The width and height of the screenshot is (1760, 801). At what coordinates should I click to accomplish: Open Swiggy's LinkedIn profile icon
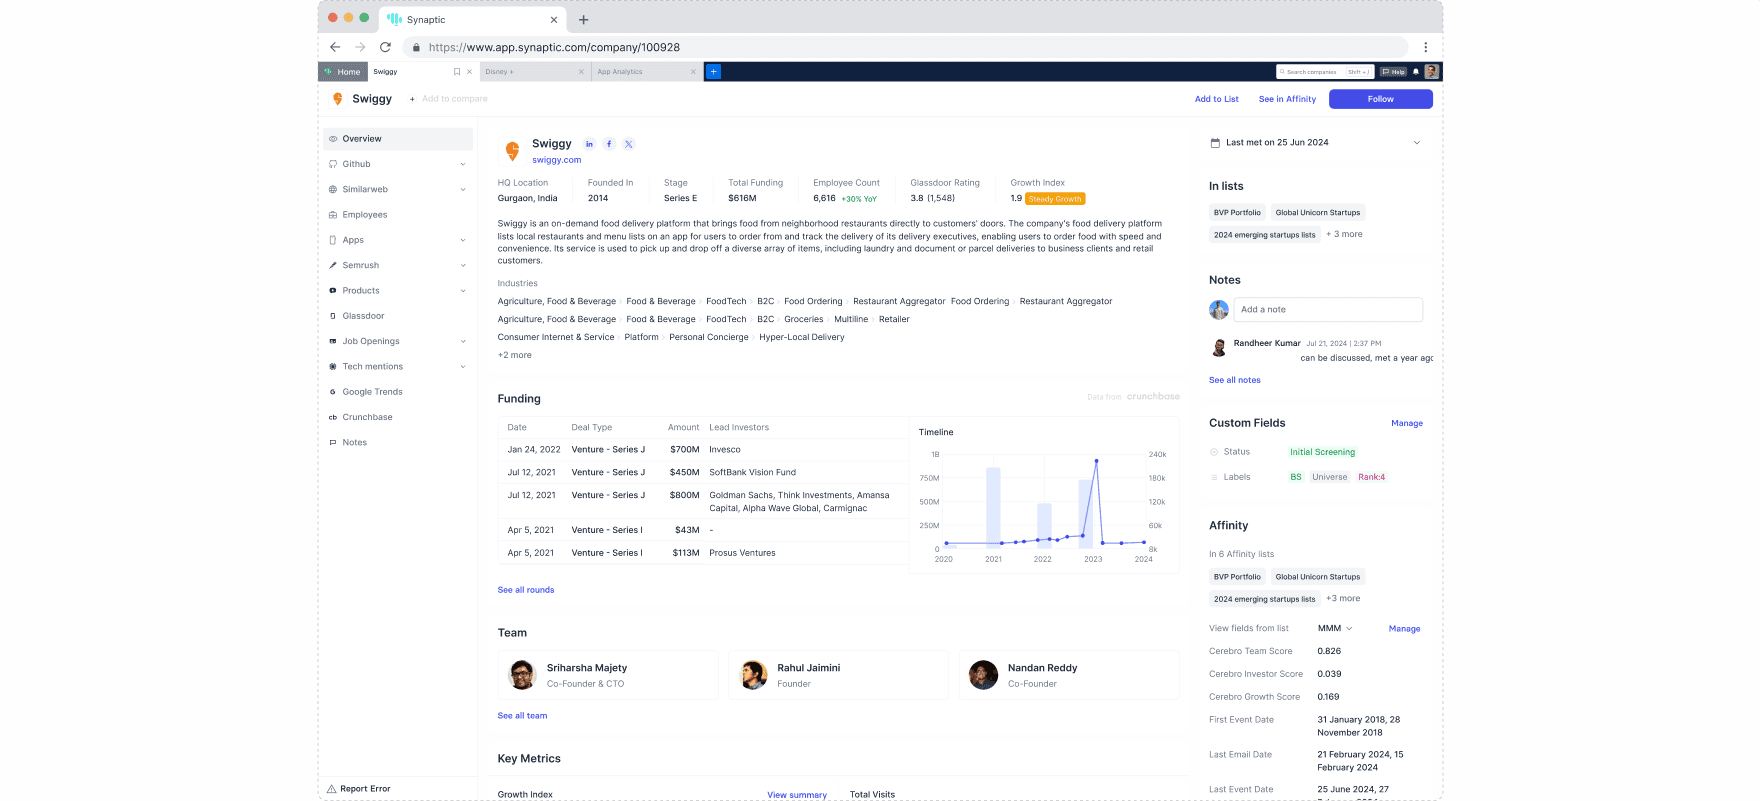(x=589, y=144)
